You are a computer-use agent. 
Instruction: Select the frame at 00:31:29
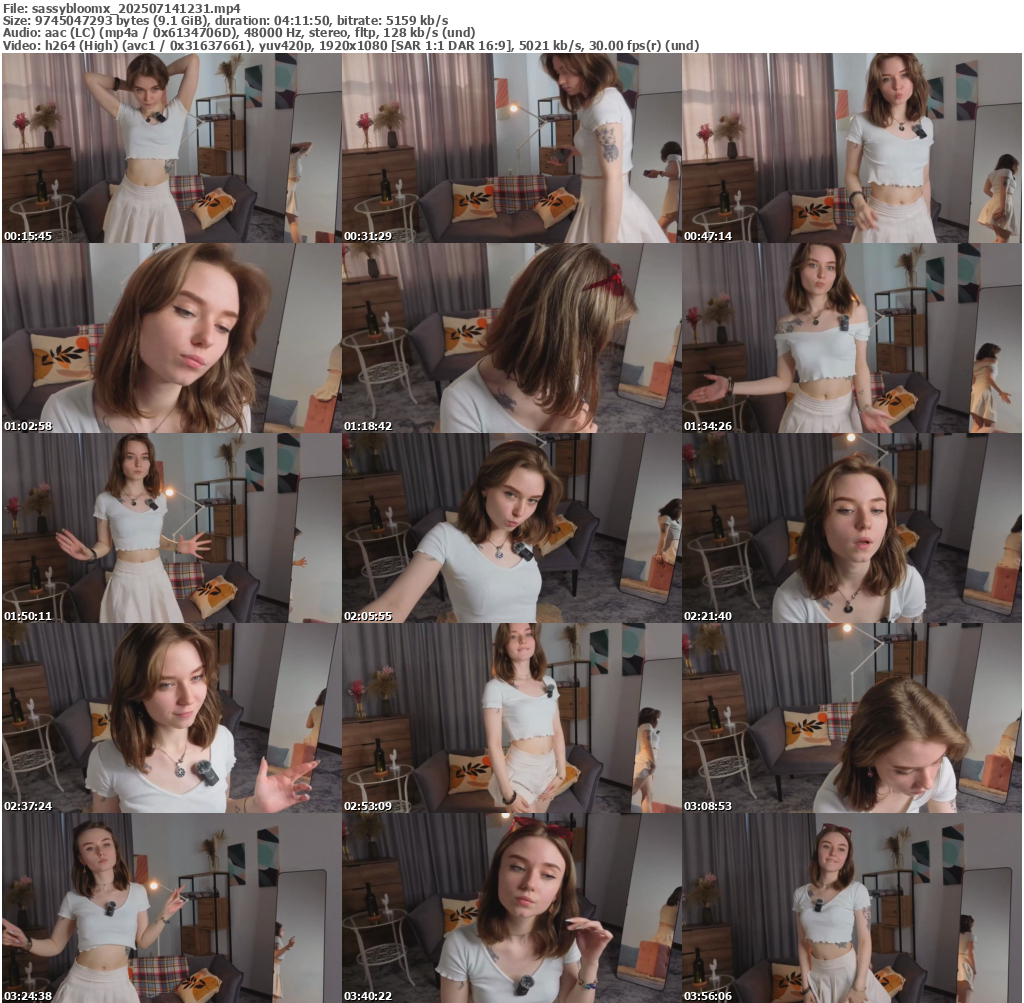511,148
